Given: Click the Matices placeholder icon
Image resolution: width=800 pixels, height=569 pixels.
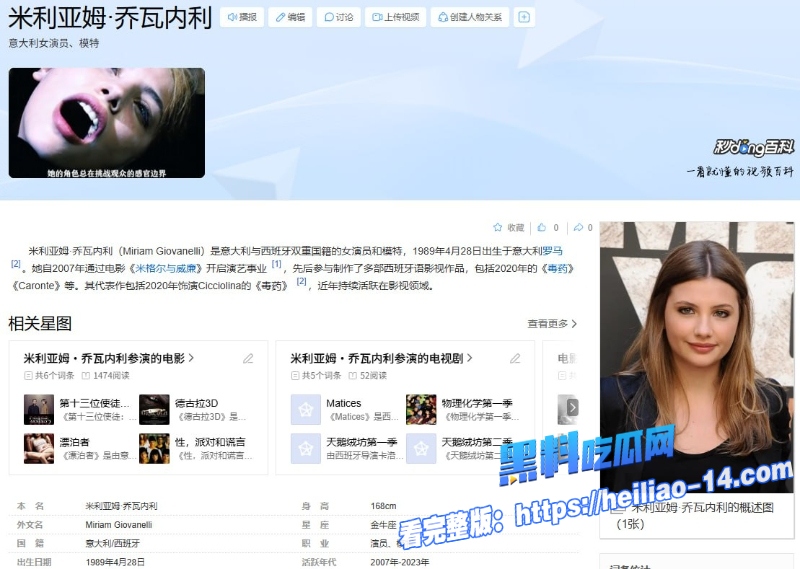Looking at the screenshot, I should [306, 409].
